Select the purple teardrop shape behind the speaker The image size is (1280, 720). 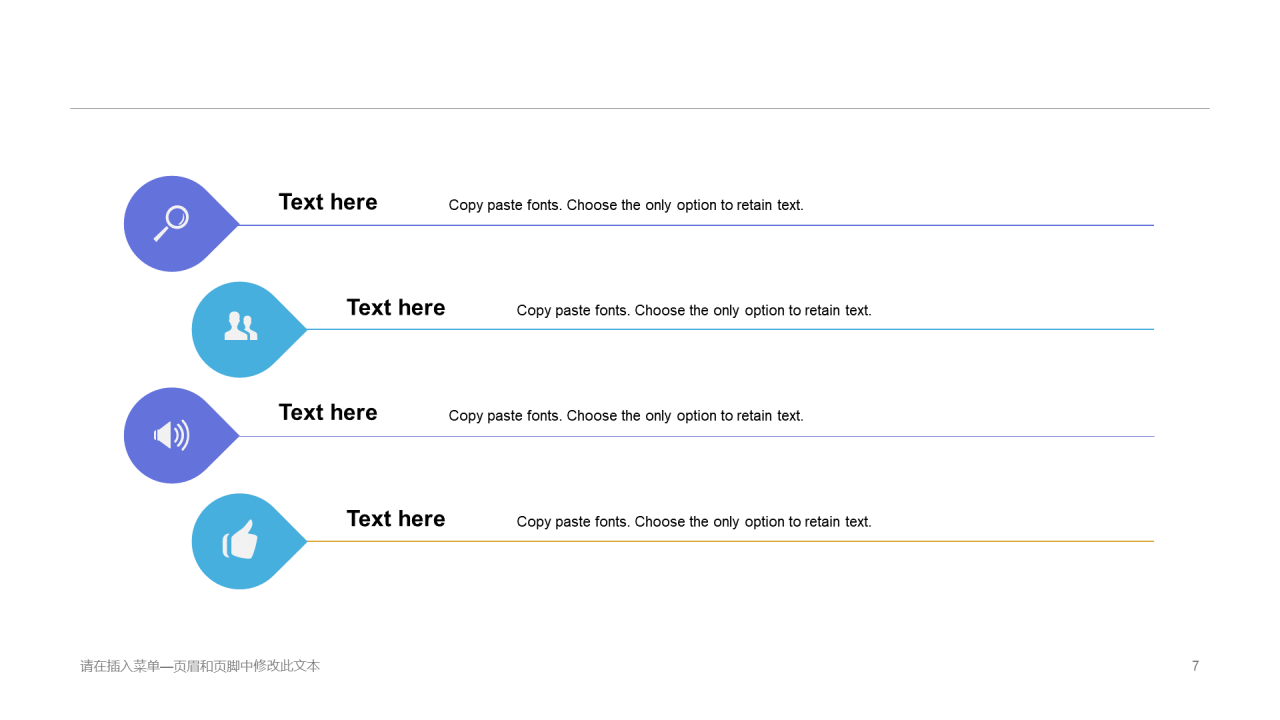point(181,435)
